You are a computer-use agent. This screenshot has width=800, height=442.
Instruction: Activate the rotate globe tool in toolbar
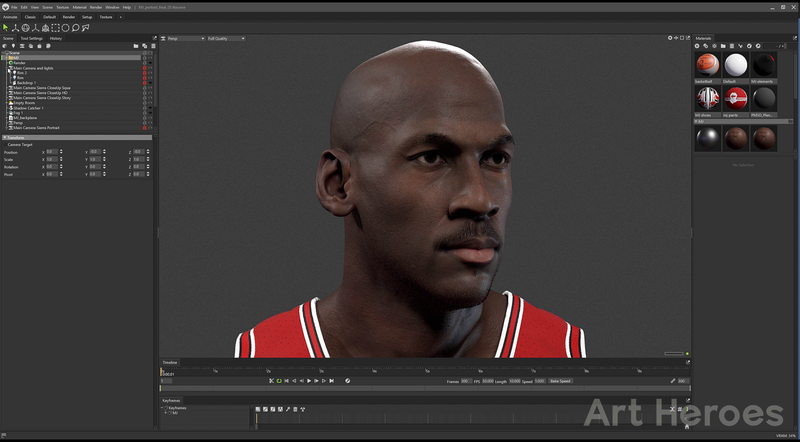(x=26, y=28)
